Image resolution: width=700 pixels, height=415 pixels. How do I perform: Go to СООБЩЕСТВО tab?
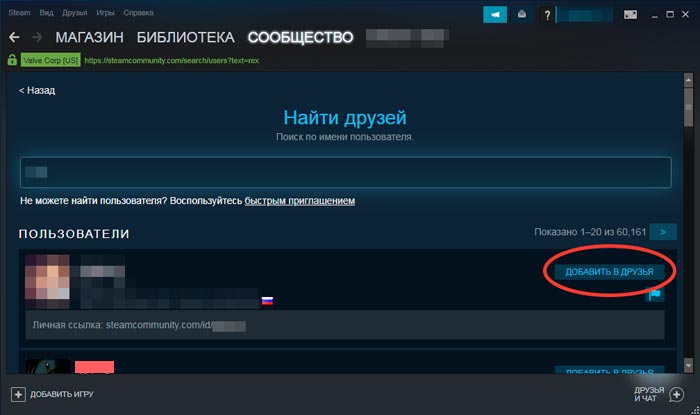(x=300, y=37)
